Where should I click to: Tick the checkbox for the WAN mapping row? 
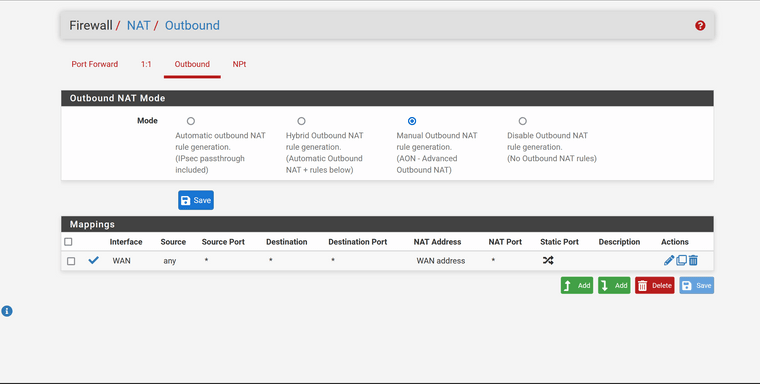coord(71,261)
